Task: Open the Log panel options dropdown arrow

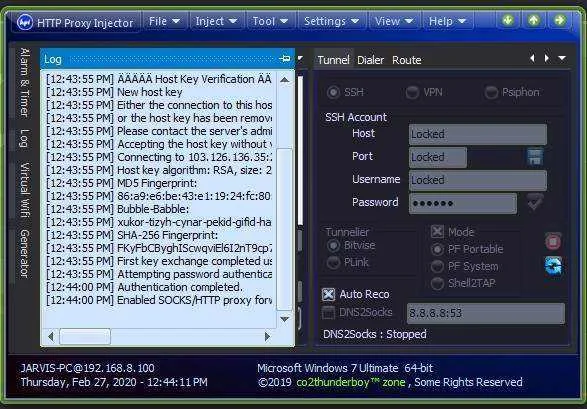Action: click(300, 59)
